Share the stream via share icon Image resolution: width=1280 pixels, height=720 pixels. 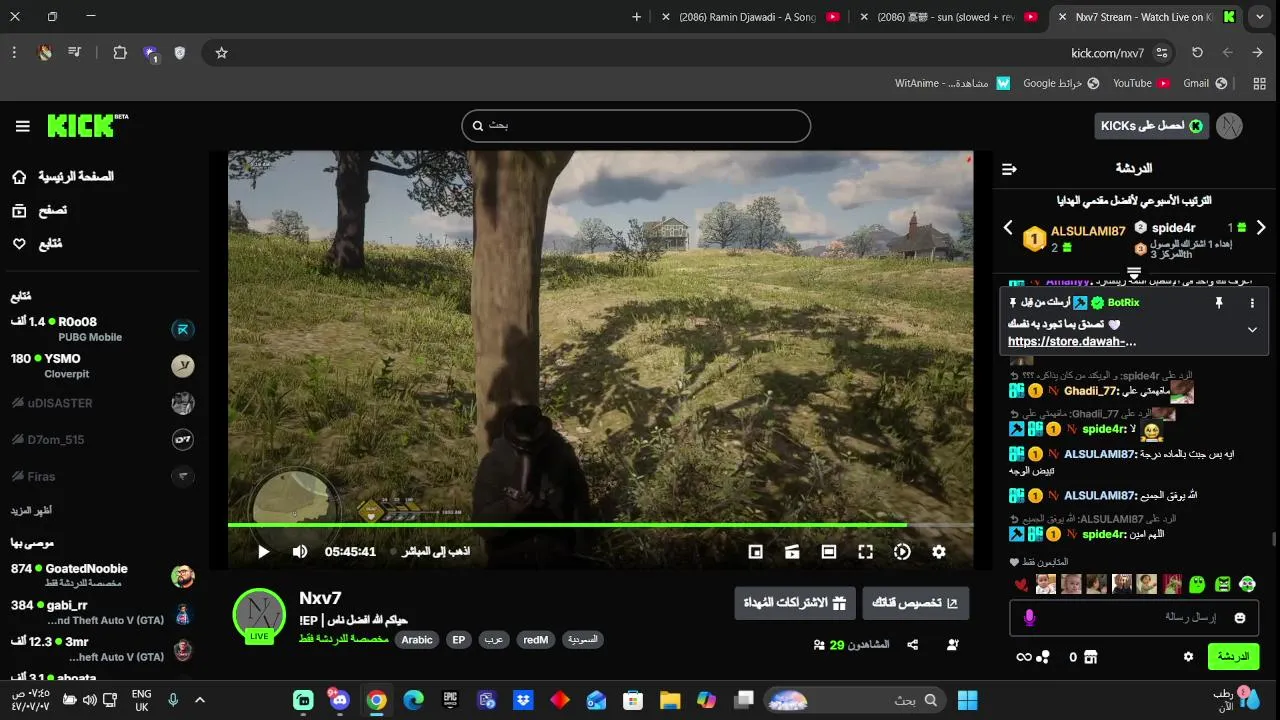pyautogui.click(x=913, y=645)
